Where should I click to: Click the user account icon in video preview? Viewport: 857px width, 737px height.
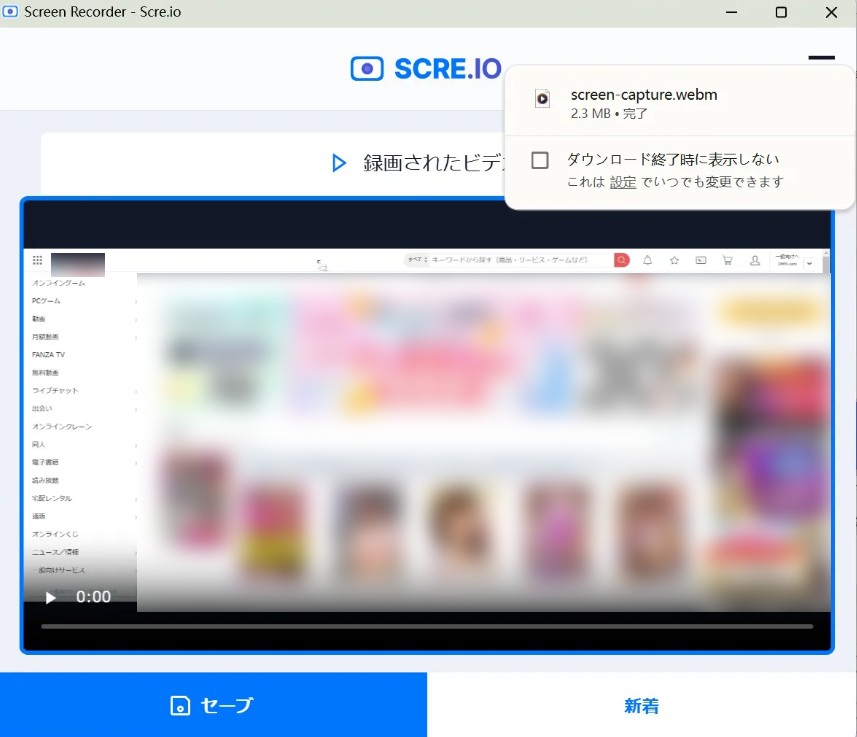(754, 260)
